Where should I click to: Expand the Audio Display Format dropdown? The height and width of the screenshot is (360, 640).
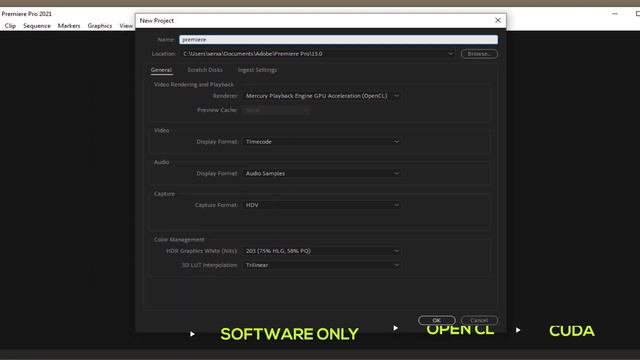(x=322, y=173)
